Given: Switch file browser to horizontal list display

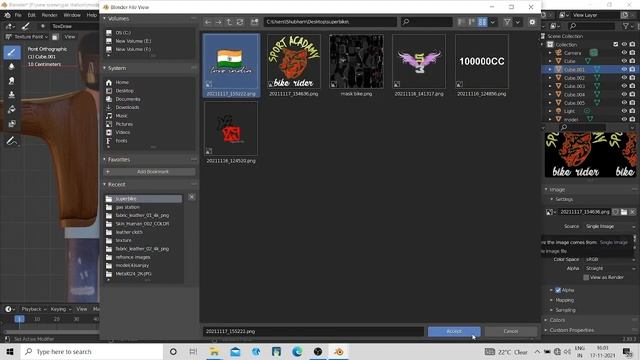Looking at the screenshot, I should point(471,22).
